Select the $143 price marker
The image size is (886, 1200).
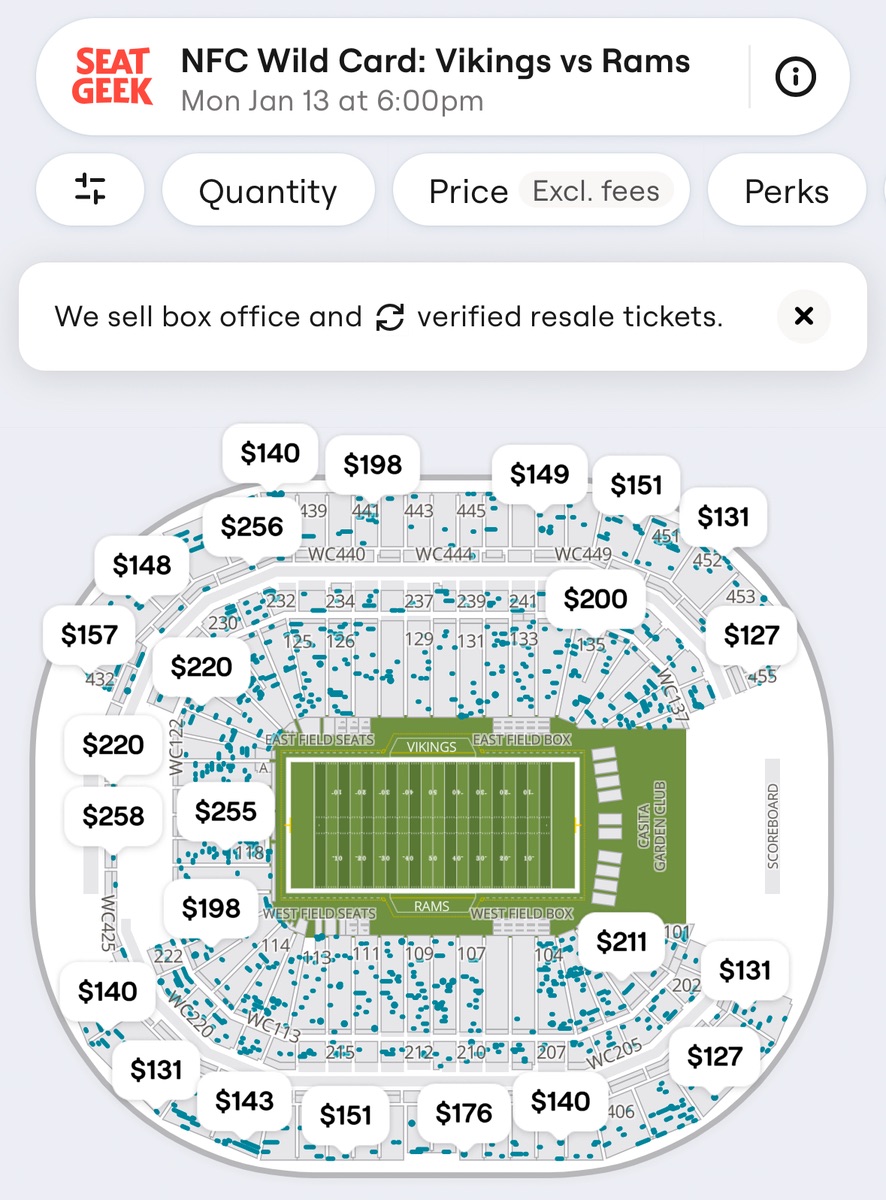click(244, 1101)
